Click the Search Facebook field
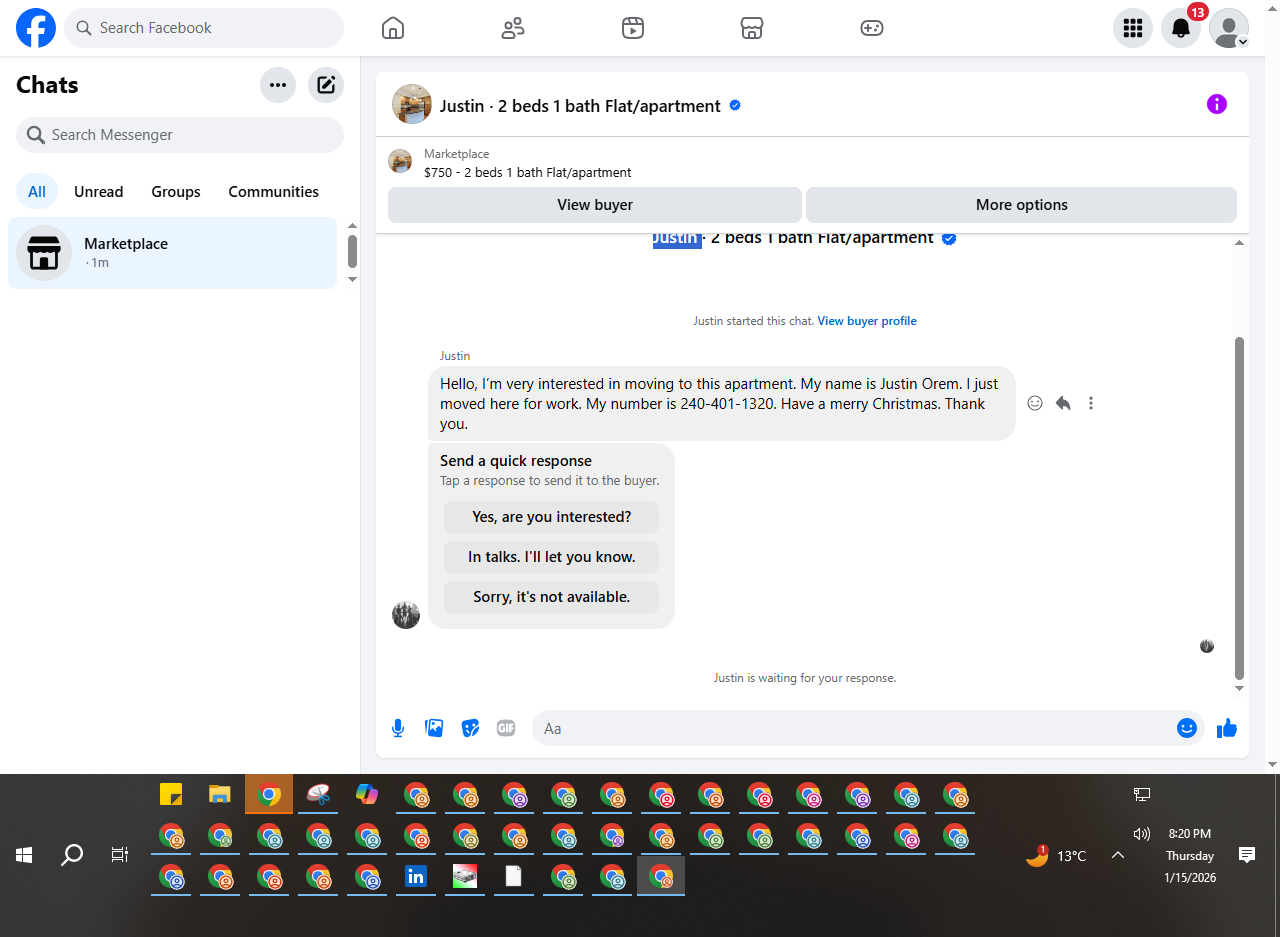The image size is (1280, 937). tap(204, 28)
